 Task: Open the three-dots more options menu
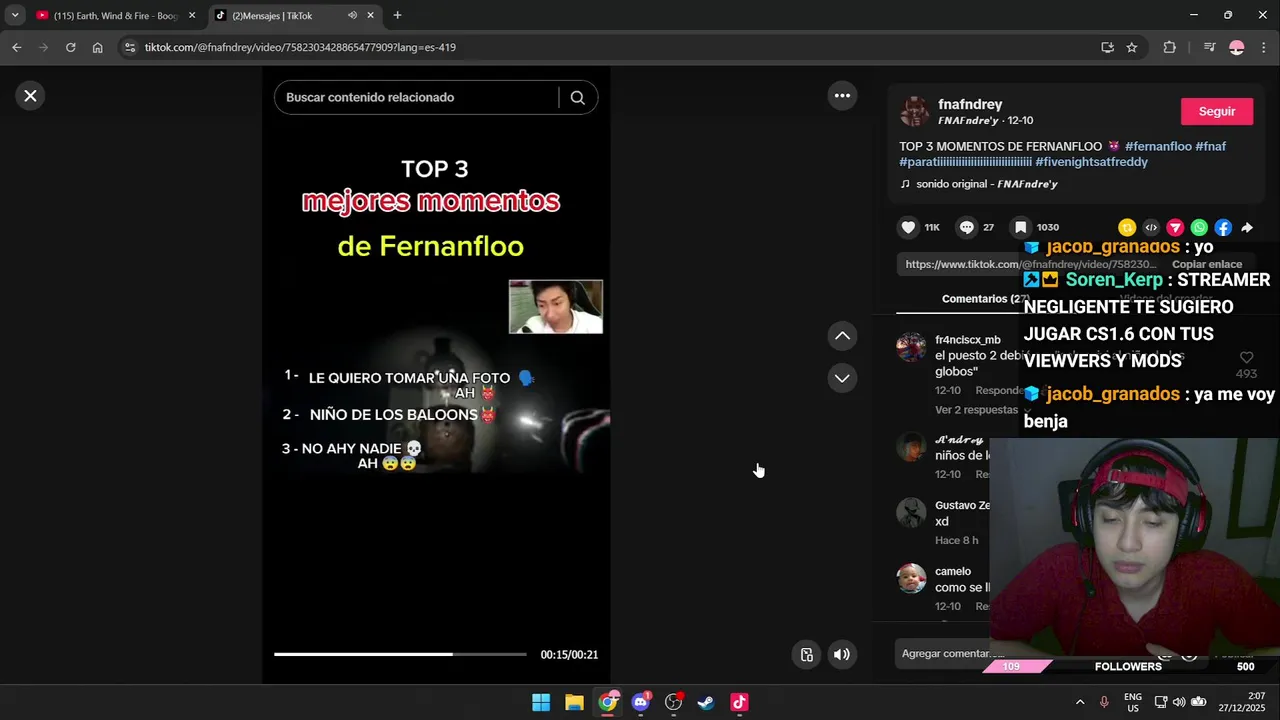pyautogui.click(x=842, y=96)
